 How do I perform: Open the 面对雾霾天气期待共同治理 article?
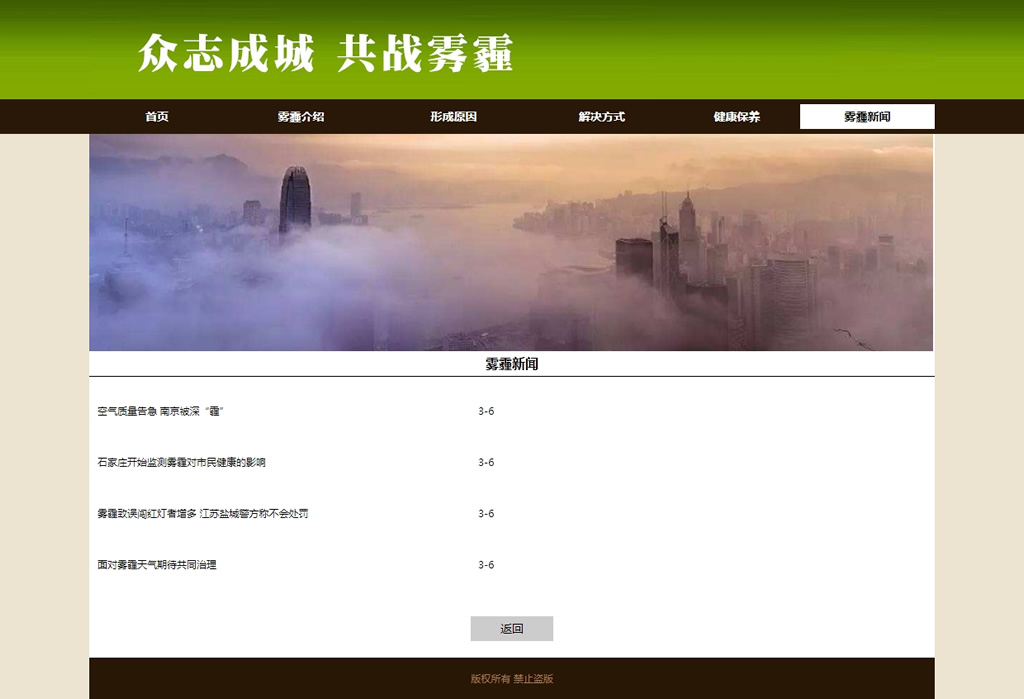coord(157,565)
